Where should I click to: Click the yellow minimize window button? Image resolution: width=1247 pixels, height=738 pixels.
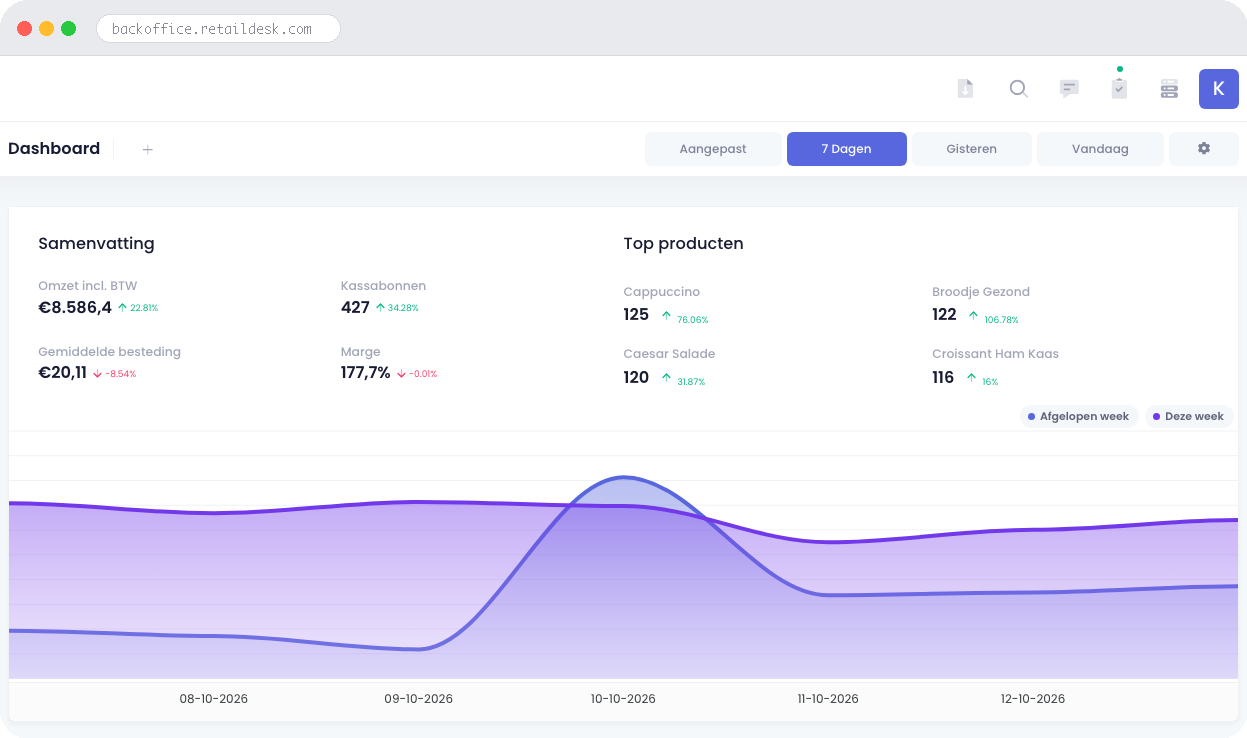tap(46, 29)
